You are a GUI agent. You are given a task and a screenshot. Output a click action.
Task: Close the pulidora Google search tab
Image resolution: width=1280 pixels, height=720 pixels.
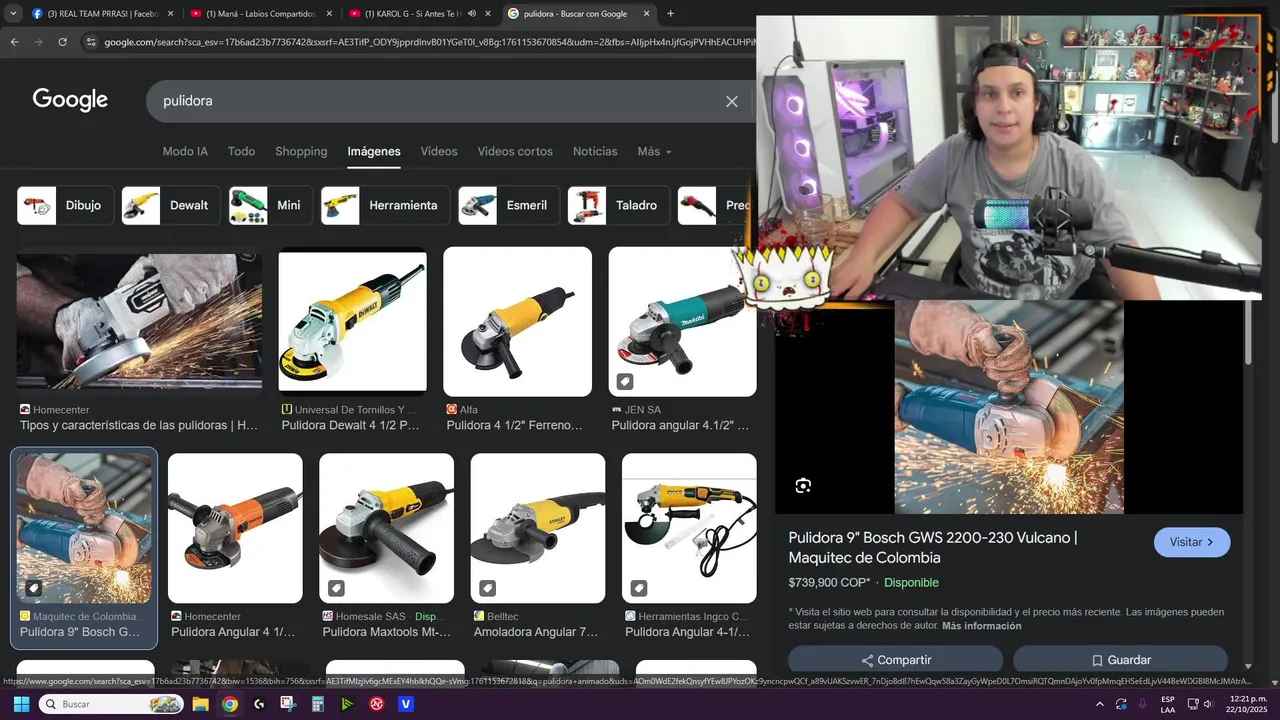tap(646, 14)
